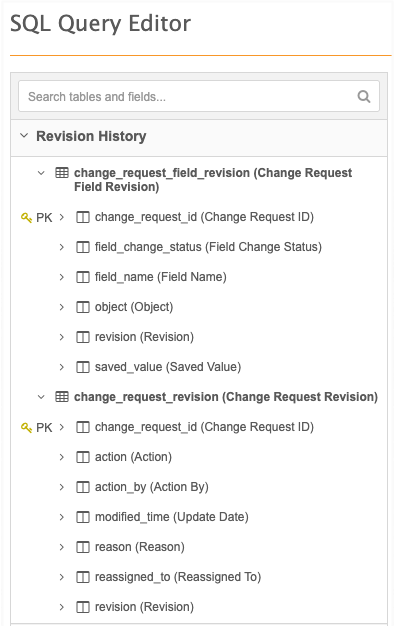The image size is (394, 626).
Task: Select revision (Revision) under field revision table
Action: tap(144, 337)
